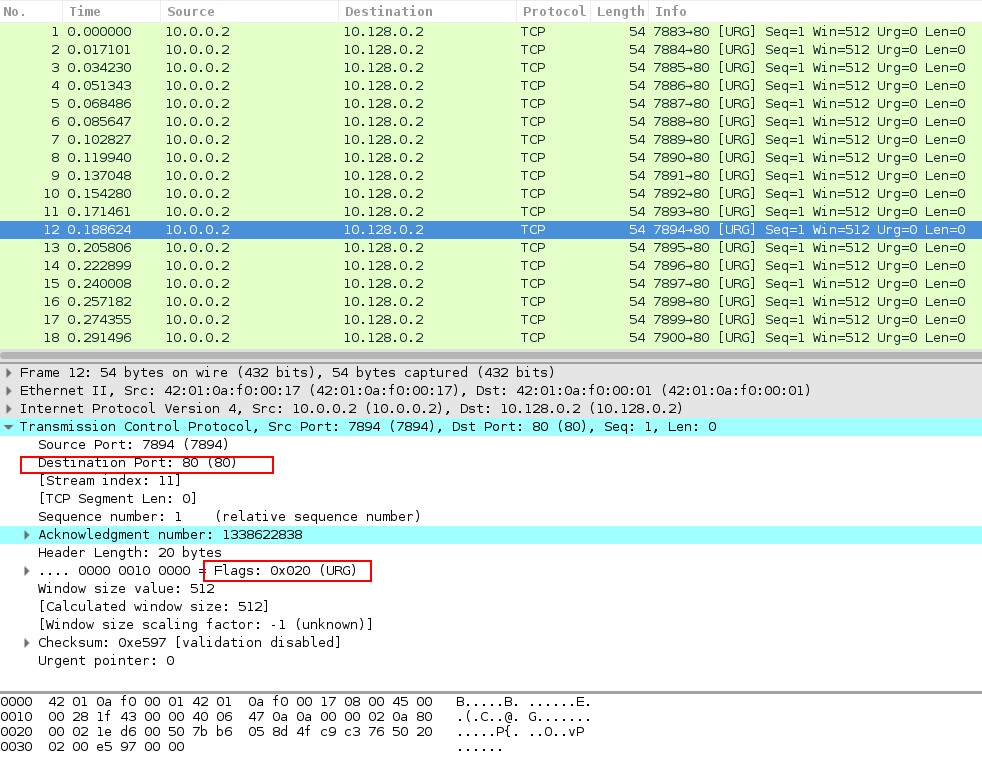This screenshot has height=771, width=982.
Task: Sort packets by the Info column
Action: pyautogui.click(x=816, y=11)
